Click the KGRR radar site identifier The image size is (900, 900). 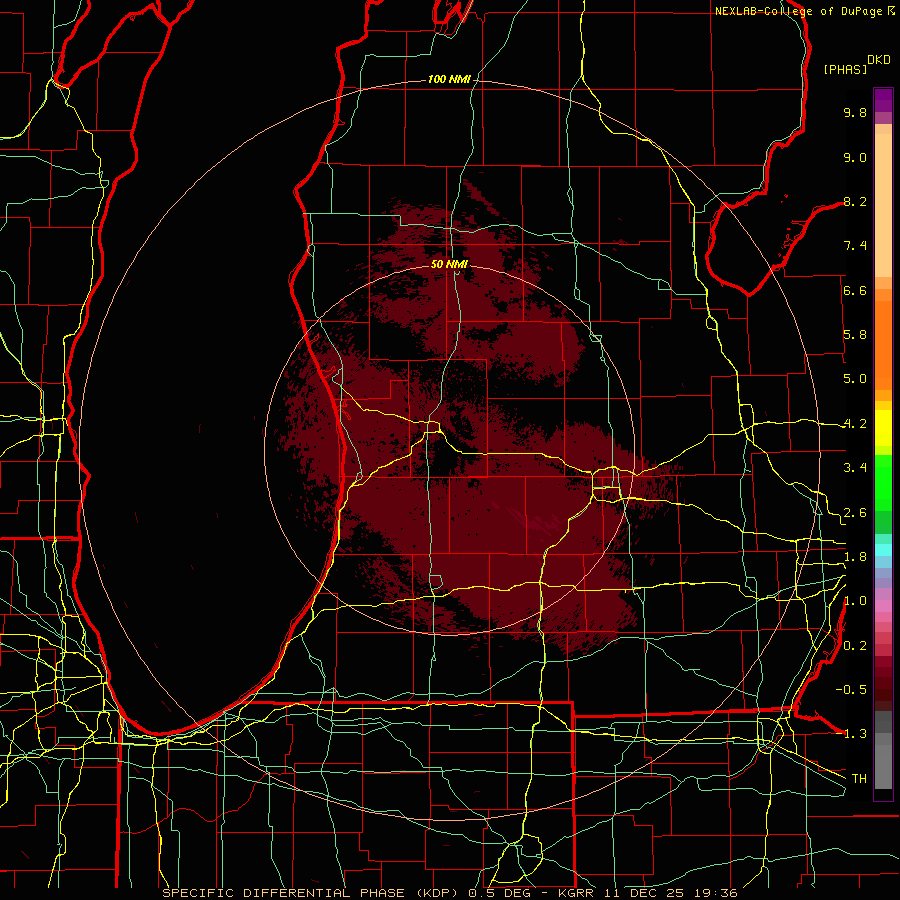tap(577, 893)
